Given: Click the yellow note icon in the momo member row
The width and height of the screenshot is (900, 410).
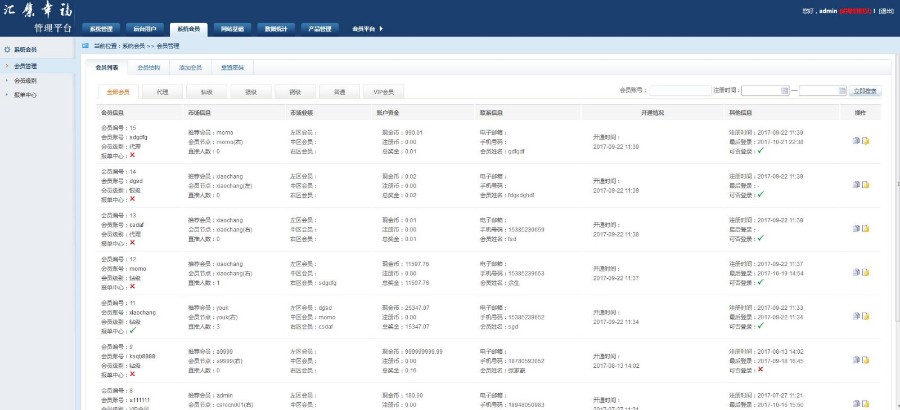Looking at the screenshot, I should (x=866, y=272).
